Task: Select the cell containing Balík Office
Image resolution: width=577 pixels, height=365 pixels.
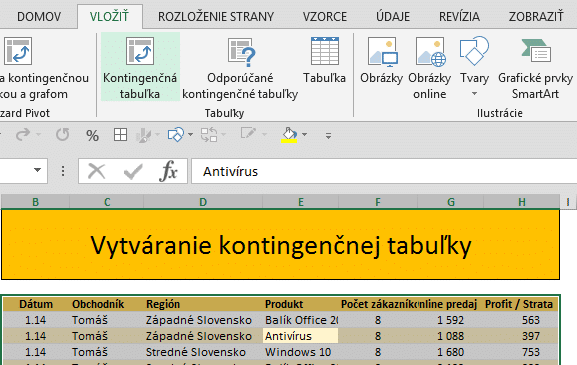Action: 301,320
